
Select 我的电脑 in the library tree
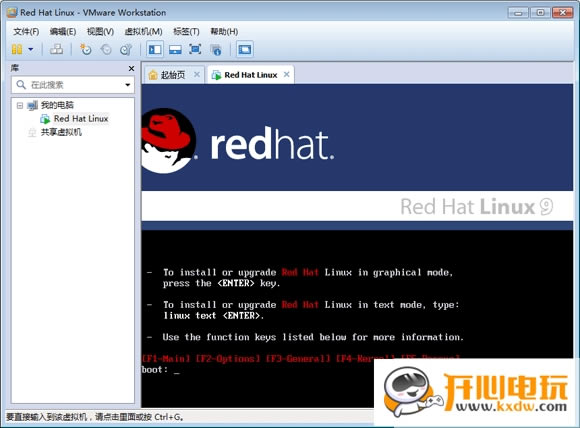[x=57, y=105]
